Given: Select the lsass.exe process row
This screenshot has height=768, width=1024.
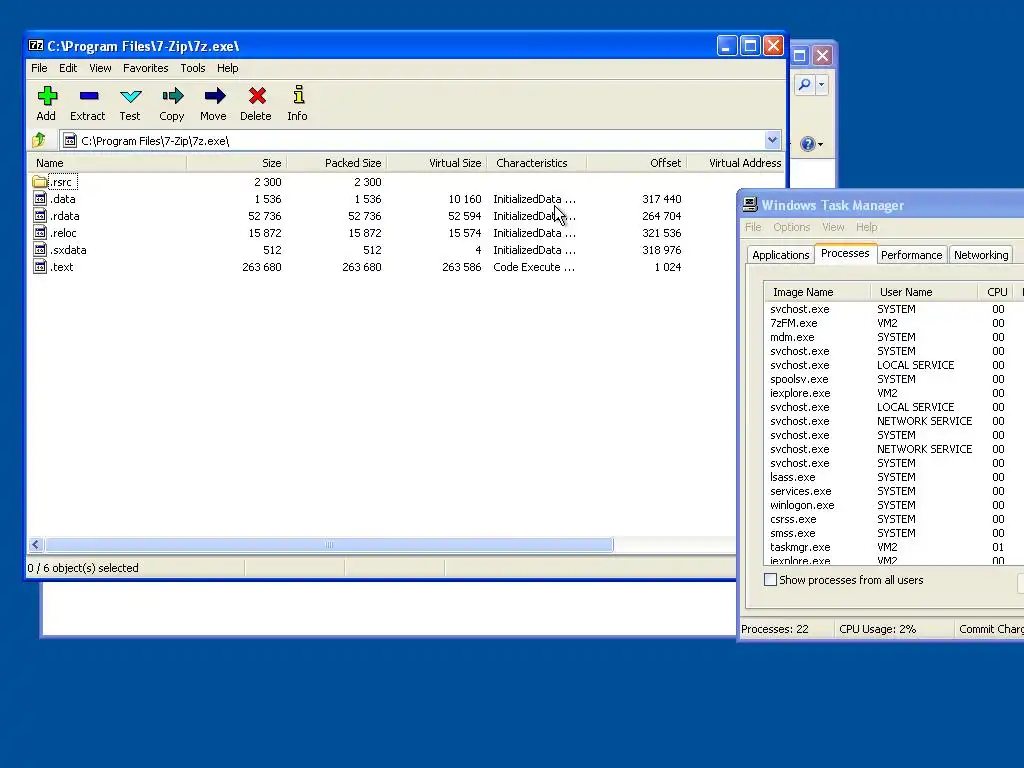Looking at the screenshot, I should (x=893, y=477).
